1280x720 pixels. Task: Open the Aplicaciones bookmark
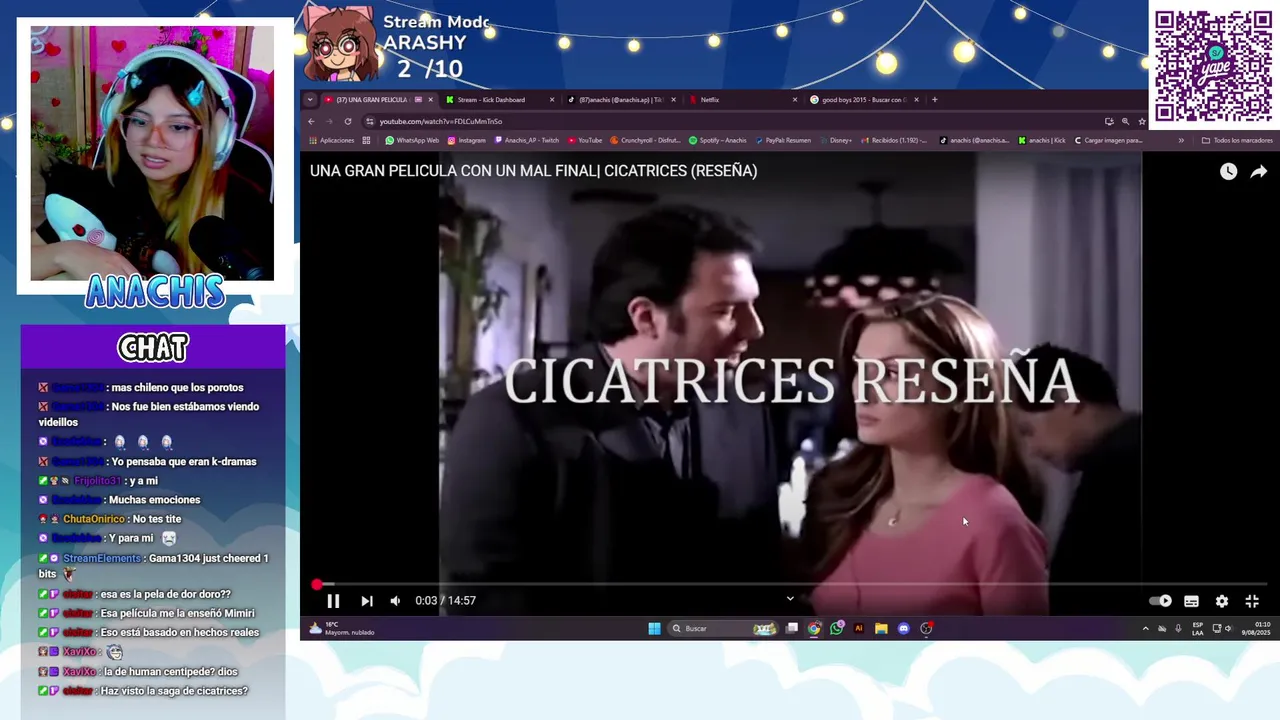point(332,141)
